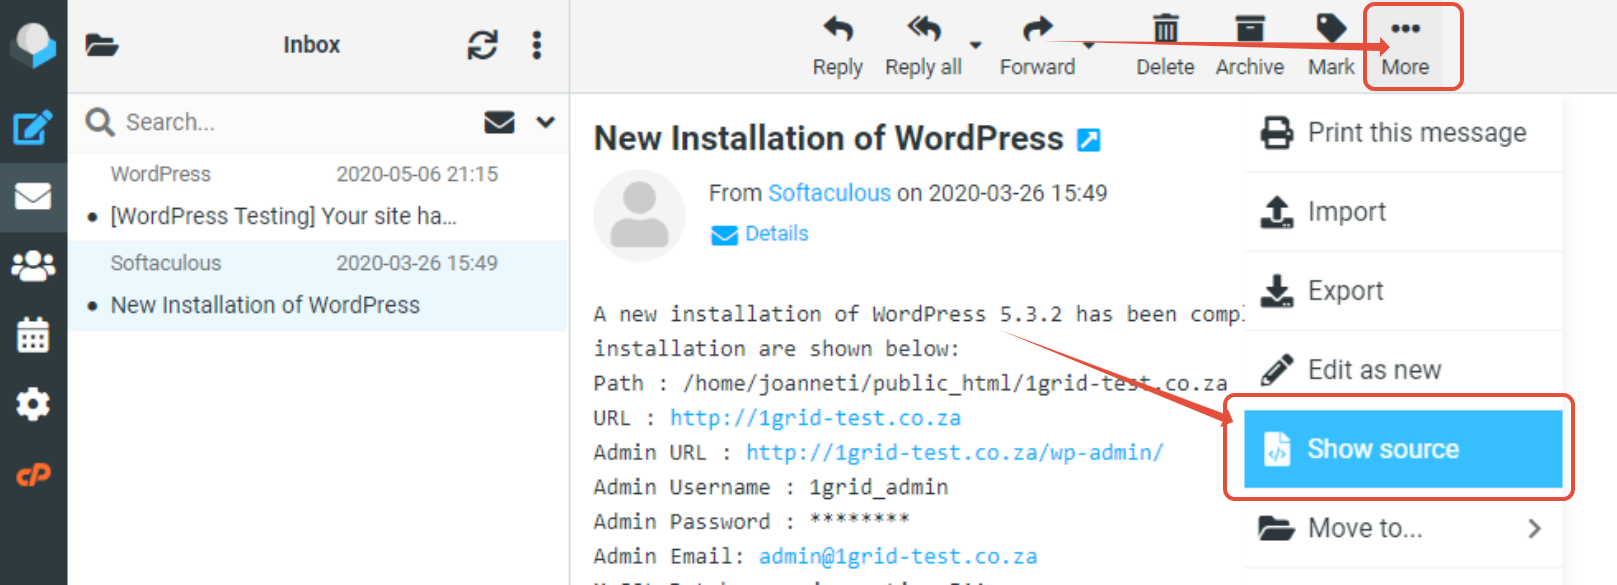This screenshot has width=1617, height=585.
Task: Click the cPanel icon in sidebar
Action: 33,474
